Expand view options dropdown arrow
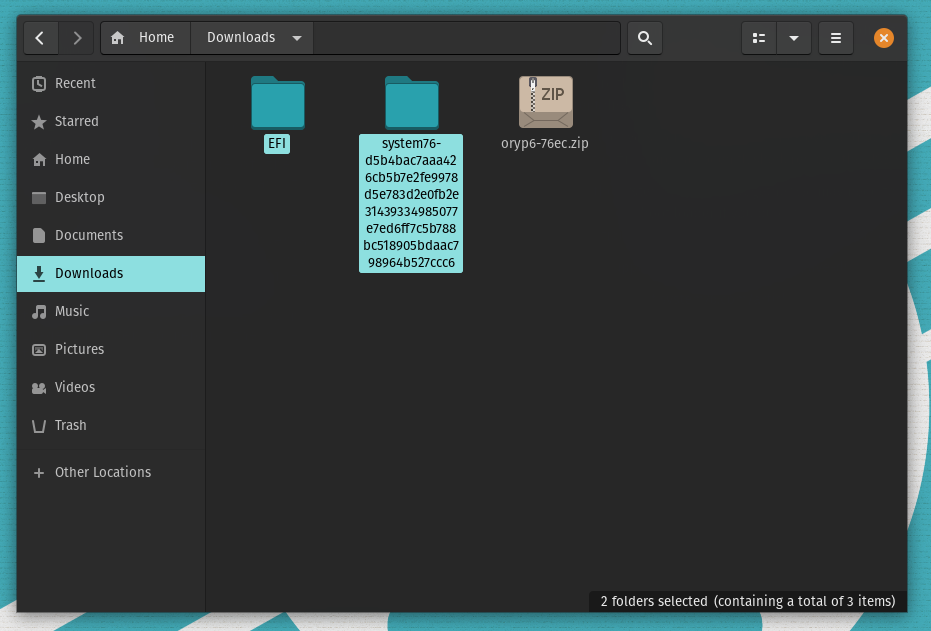Screen dimensions: 931x631 [x=793, y=38]
